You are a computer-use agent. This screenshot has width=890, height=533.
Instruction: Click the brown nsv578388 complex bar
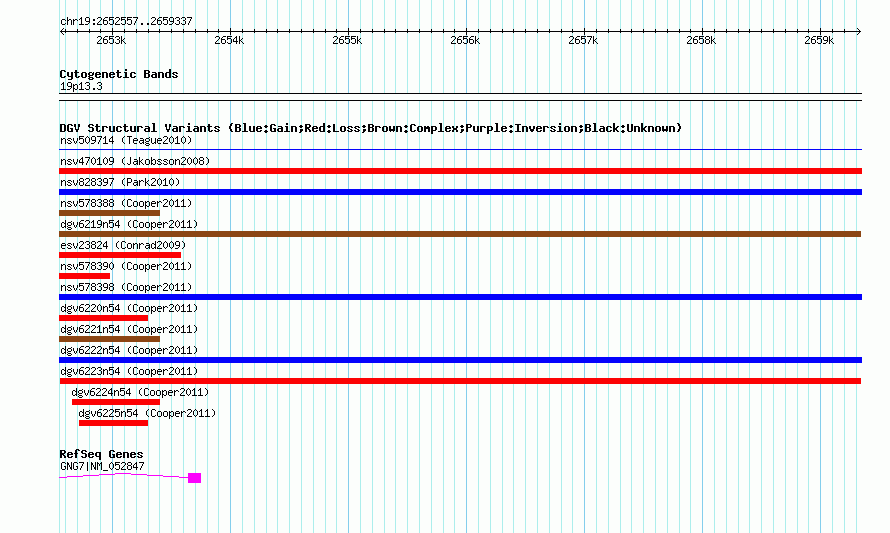pyautogui.click(x=110, y=213)
